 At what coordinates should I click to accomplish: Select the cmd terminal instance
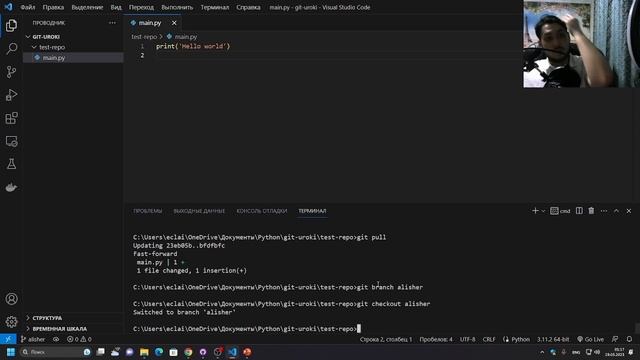coord(560,211)
